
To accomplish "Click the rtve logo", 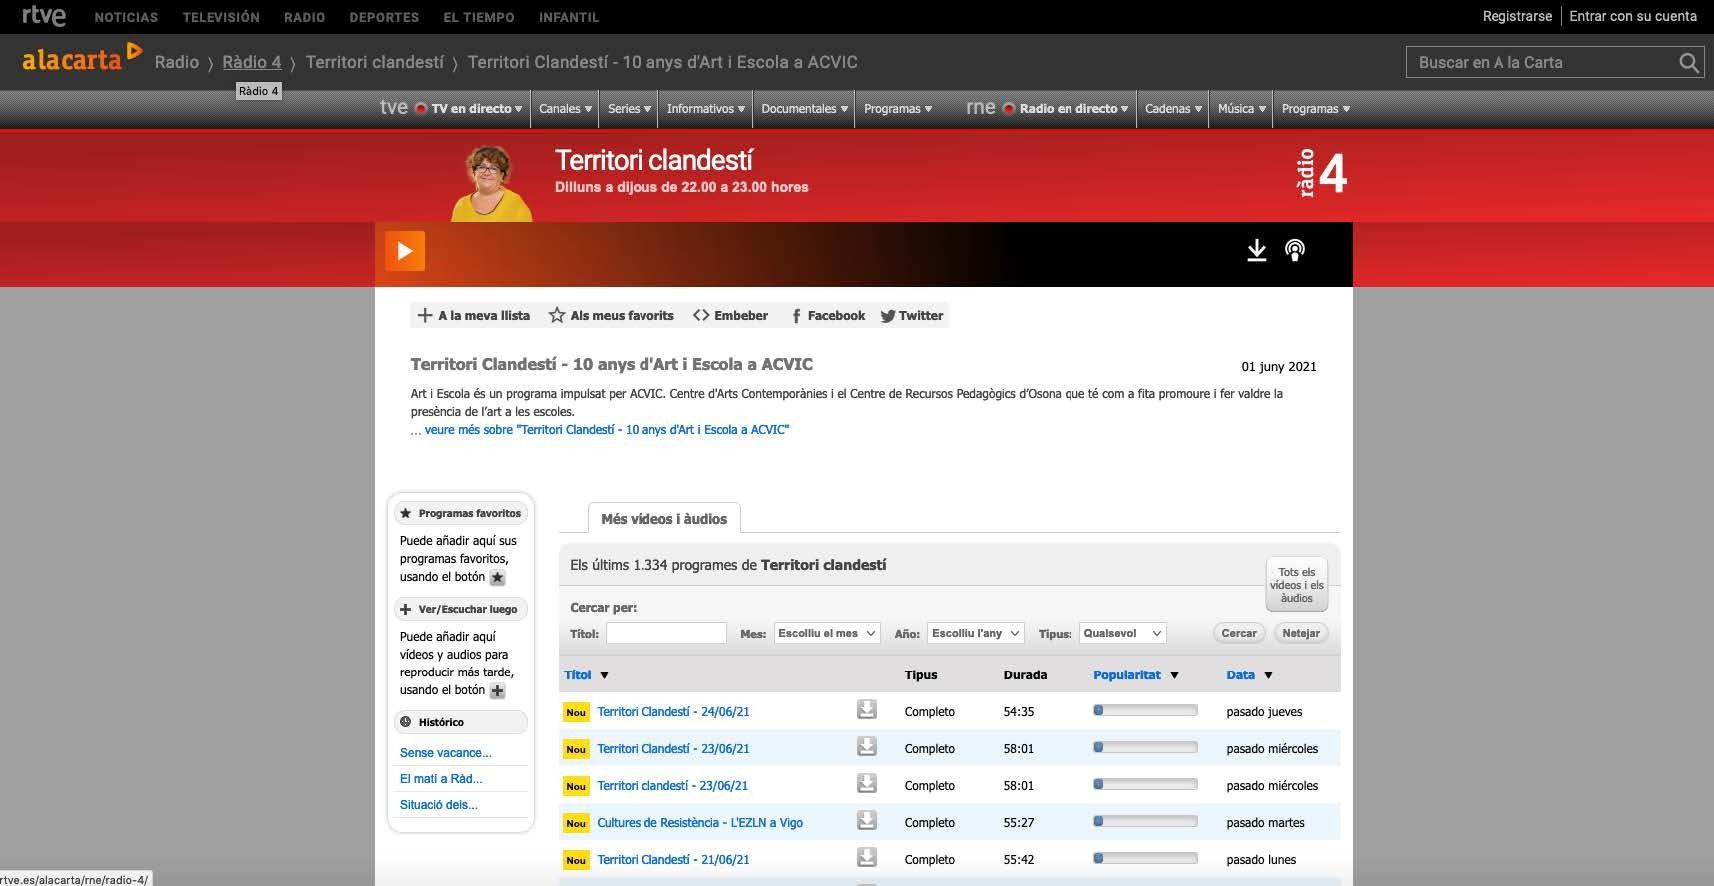I will tap(44, 16).
